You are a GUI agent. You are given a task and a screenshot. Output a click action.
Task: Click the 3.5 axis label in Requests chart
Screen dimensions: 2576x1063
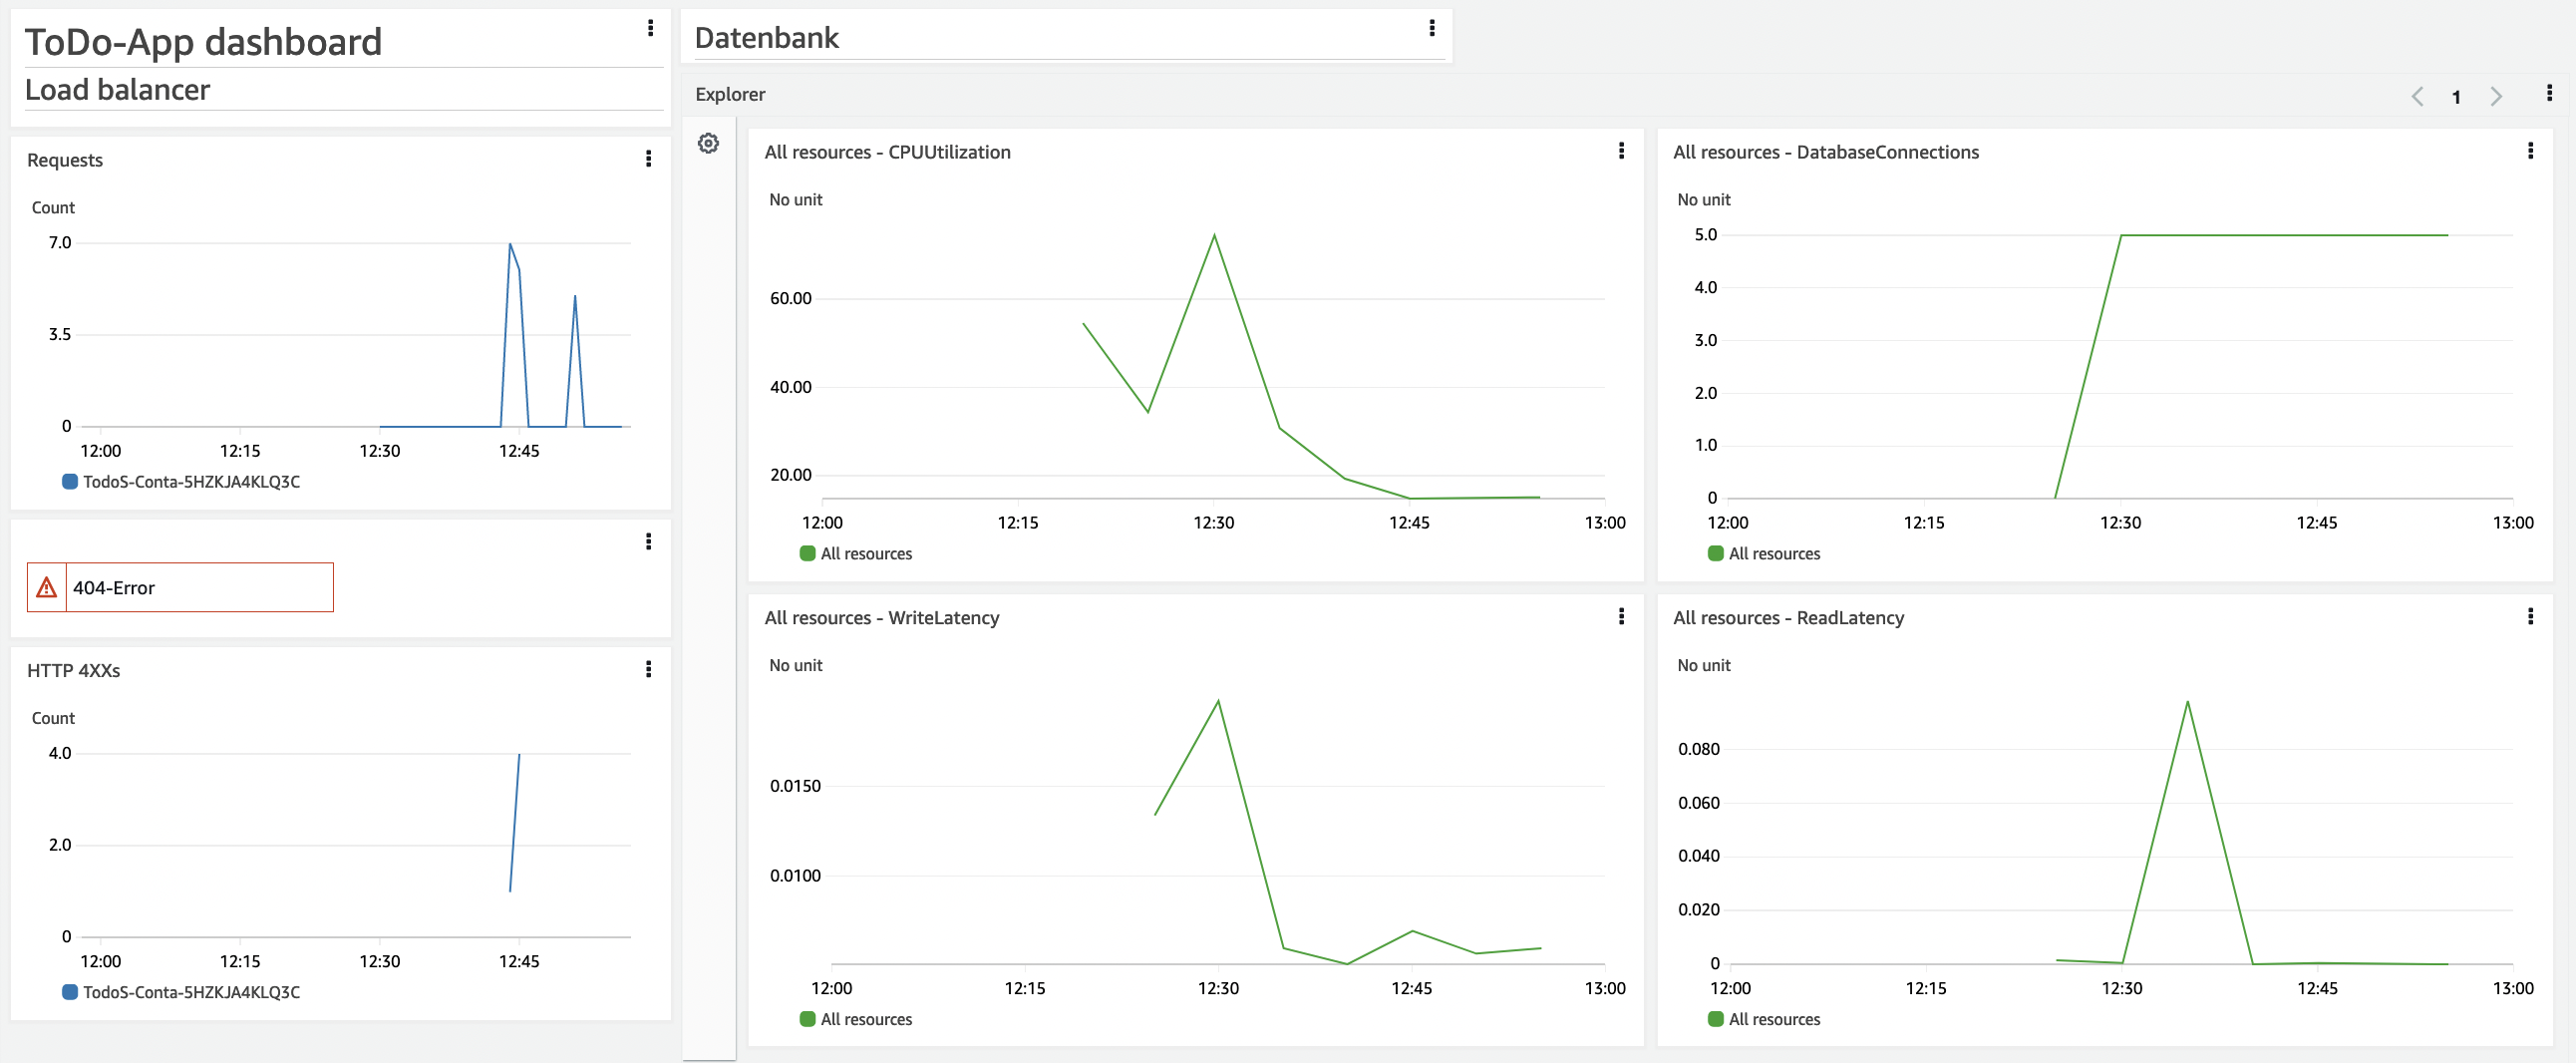pyautogui.click(x=60, y=334)
